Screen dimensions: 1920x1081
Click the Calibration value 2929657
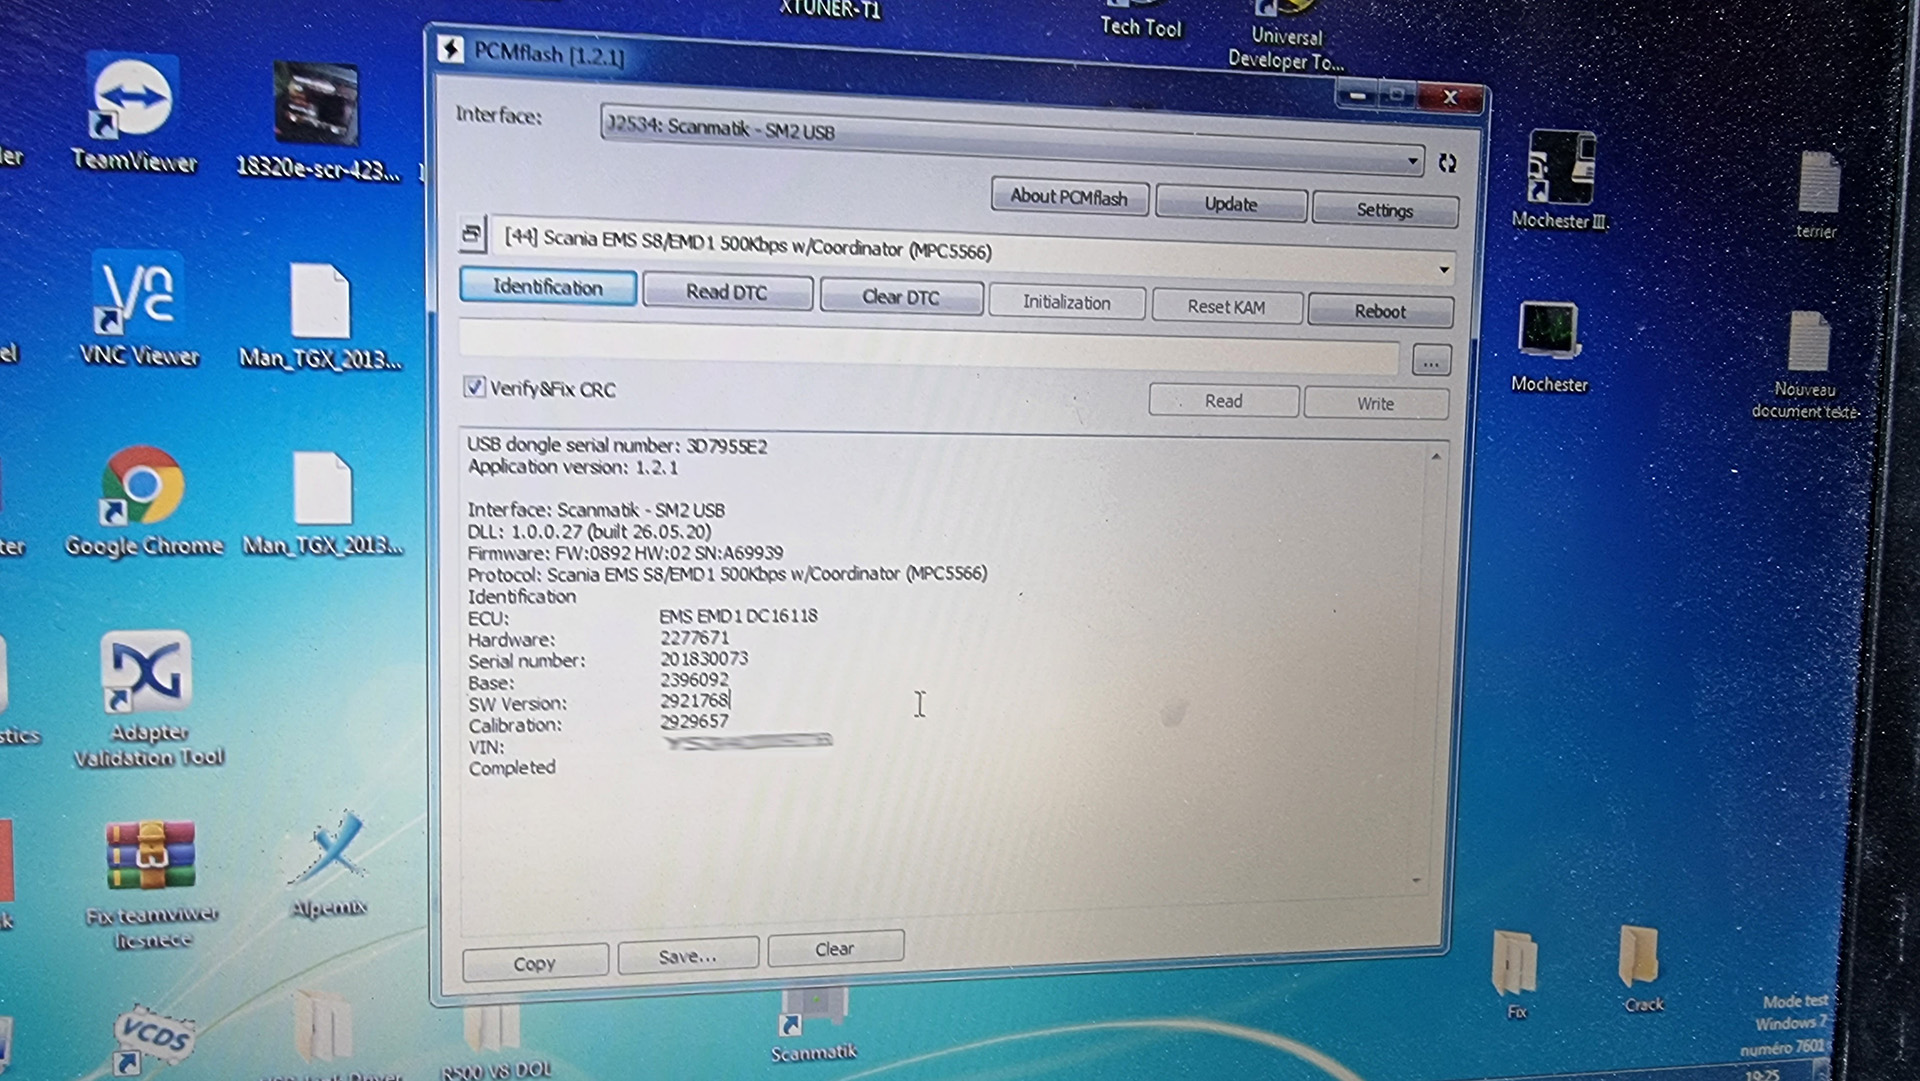point(694,721)
